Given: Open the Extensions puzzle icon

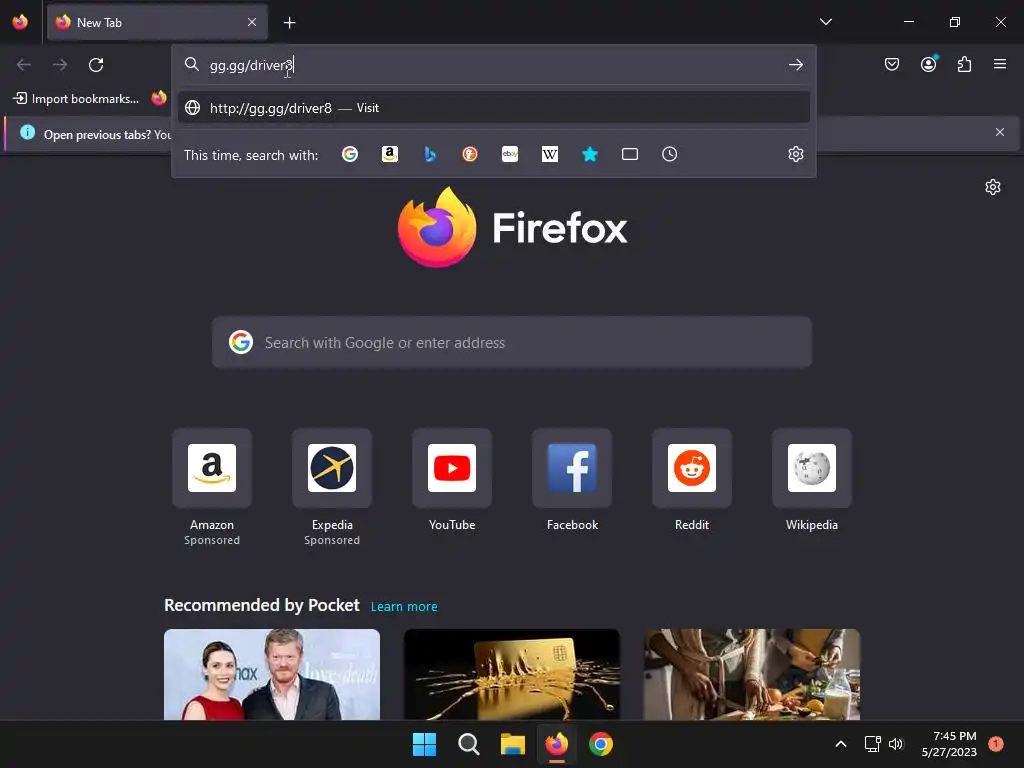Looking at the screenshot, I should tap(964, 64).
